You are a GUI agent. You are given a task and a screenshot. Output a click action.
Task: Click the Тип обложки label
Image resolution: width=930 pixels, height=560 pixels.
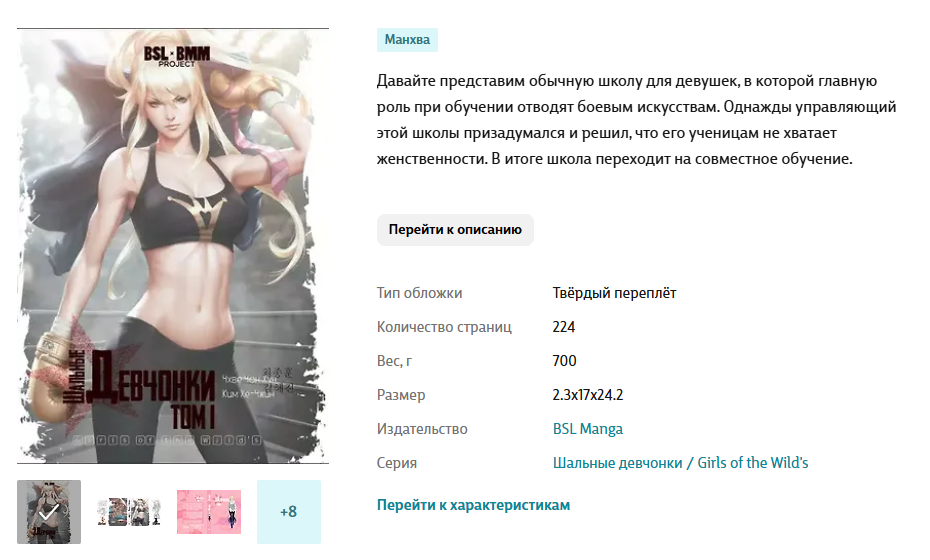(x=419, y=293)
